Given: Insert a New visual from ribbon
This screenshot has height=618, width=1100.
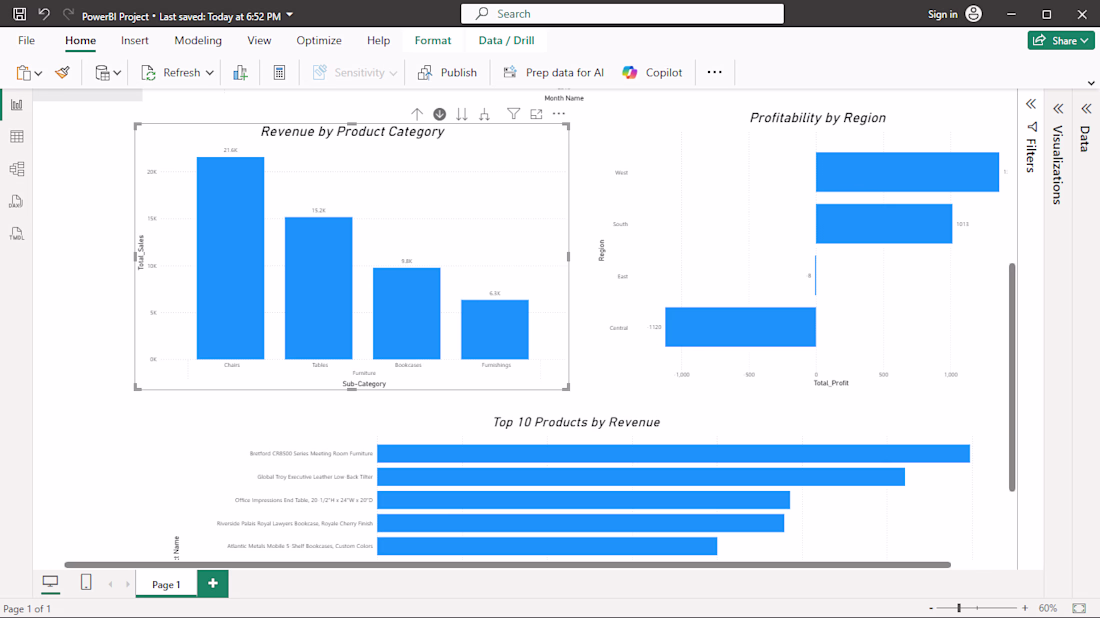Looking at the screenshot, I should [240, 72].
